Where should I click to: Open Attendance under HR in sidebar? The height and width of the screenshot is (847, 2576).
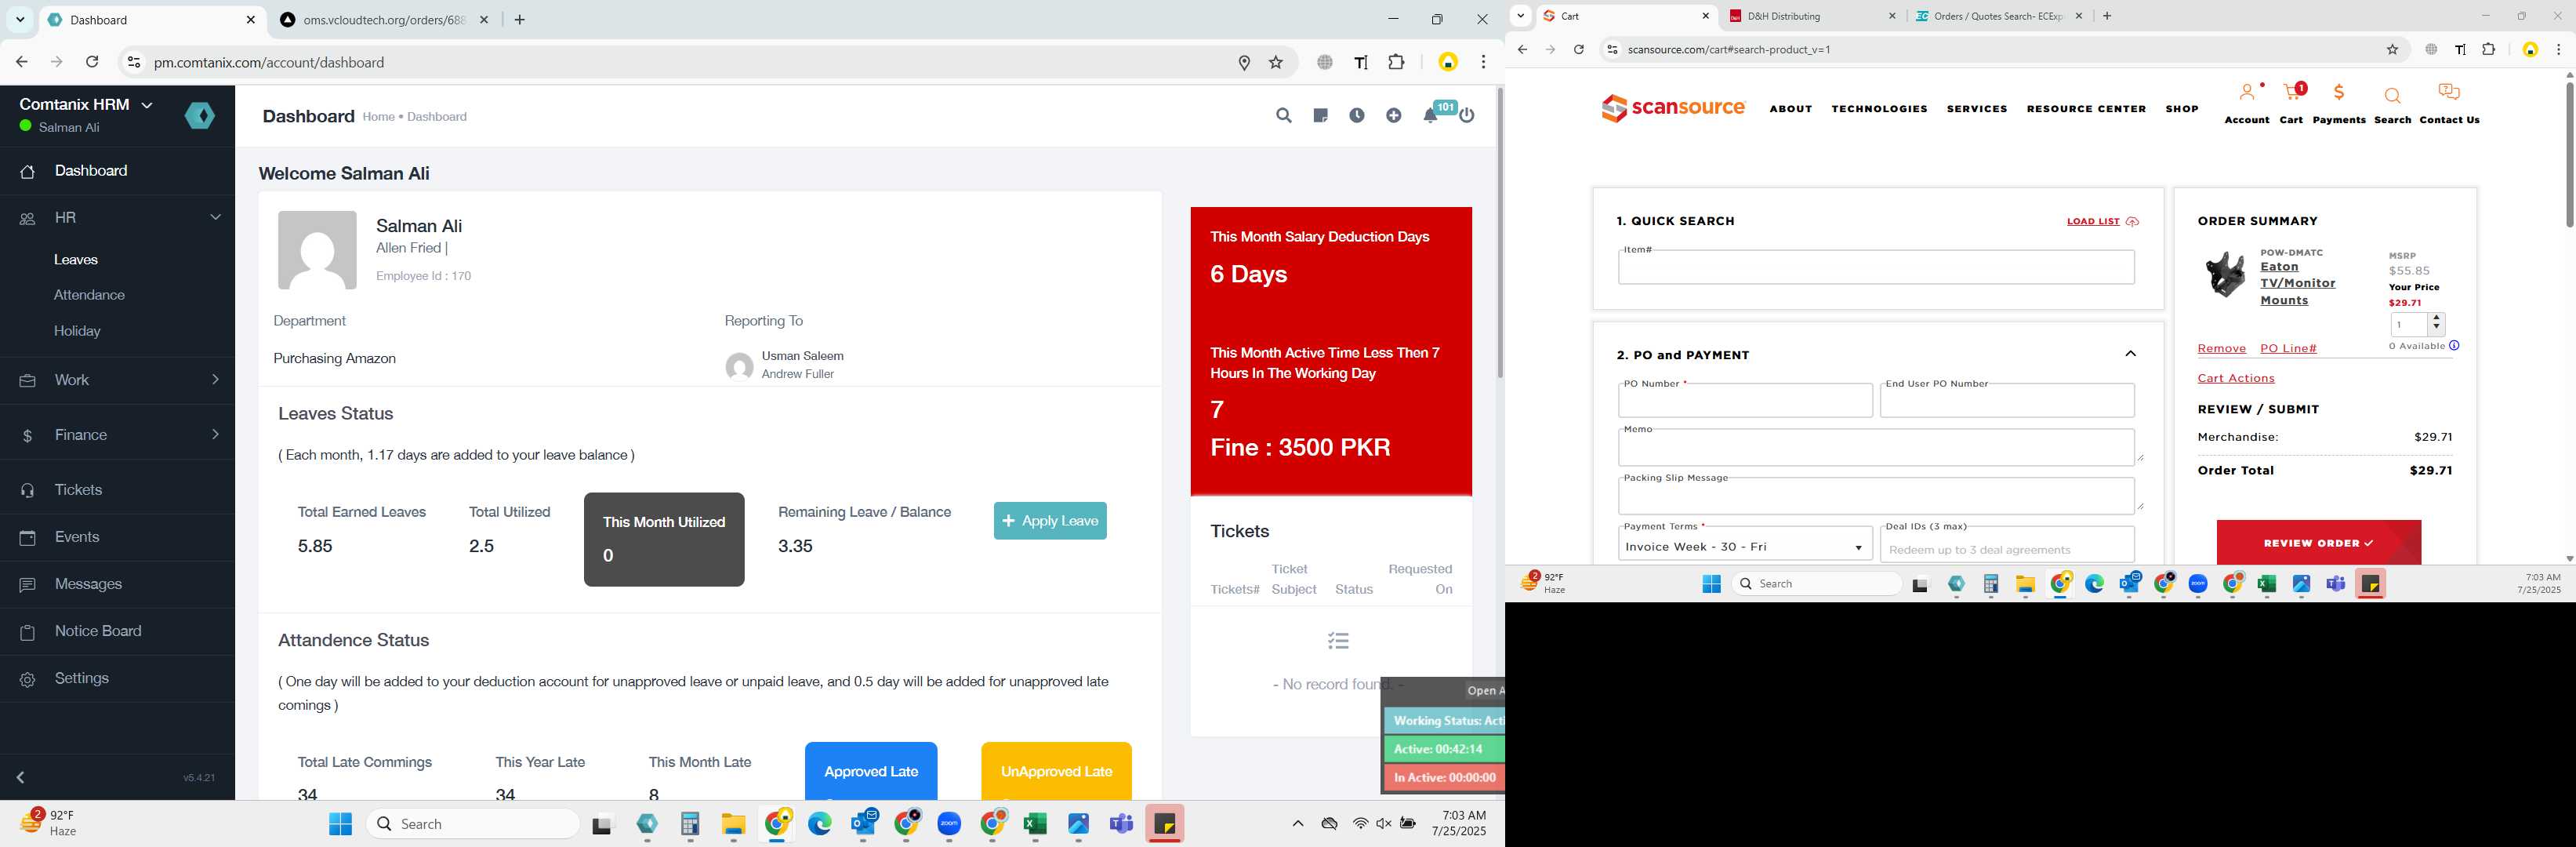(x=89, y=295)
